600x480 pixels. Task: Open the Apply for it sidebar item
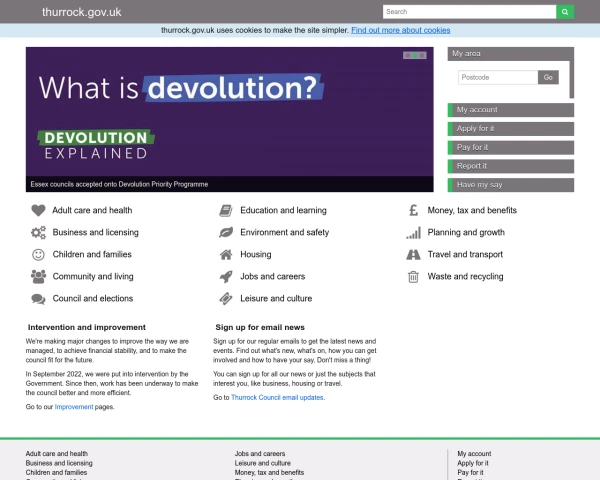tap(511, 129)
